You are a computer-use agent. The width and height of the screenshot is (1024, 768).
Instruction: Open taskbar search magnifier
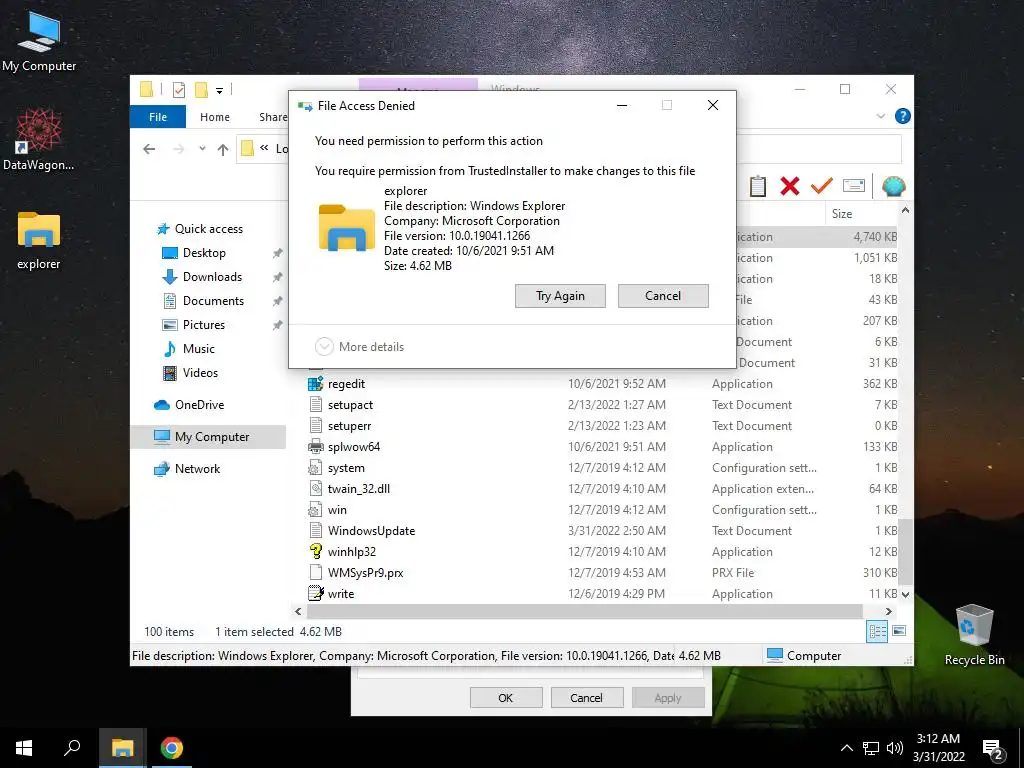coord(72,748)
